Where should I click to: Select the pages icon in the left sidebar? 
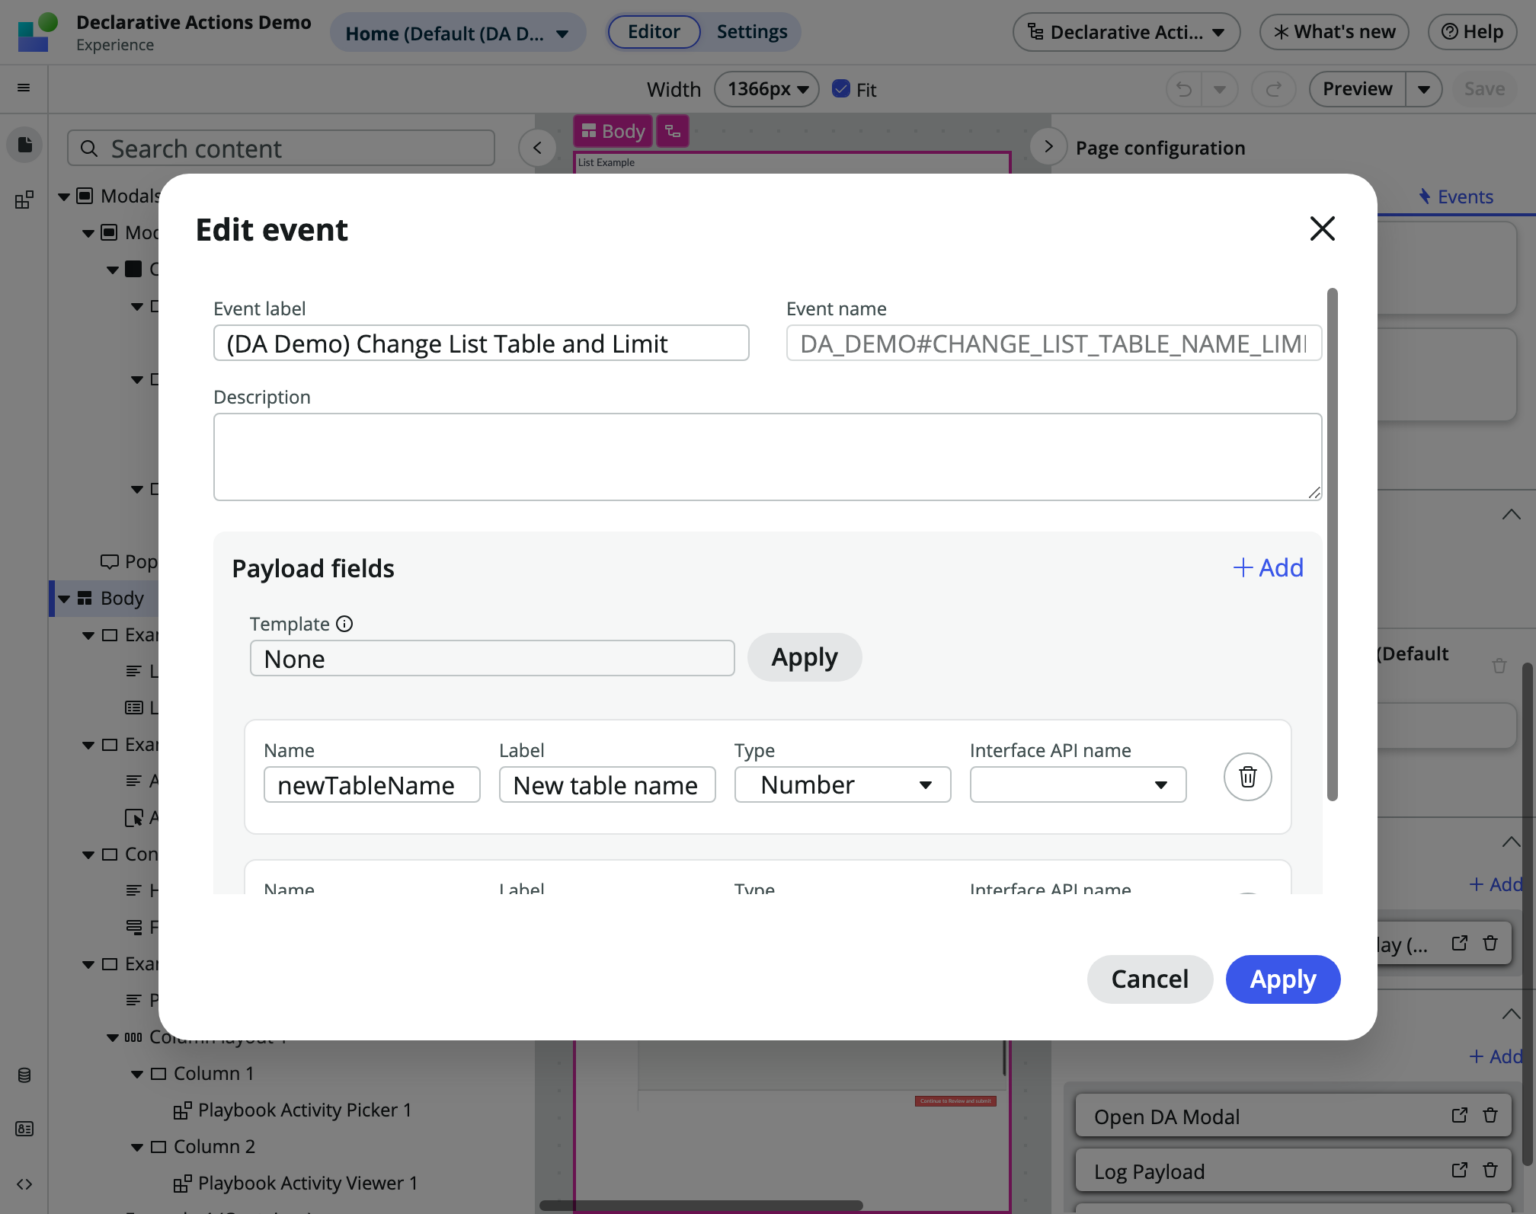click(x=24, y=144)
